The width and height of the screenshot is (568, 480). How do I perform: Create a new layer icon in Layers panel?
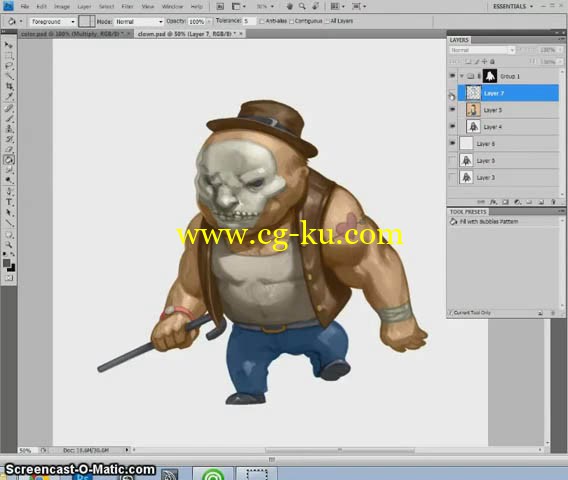(541, 202)
